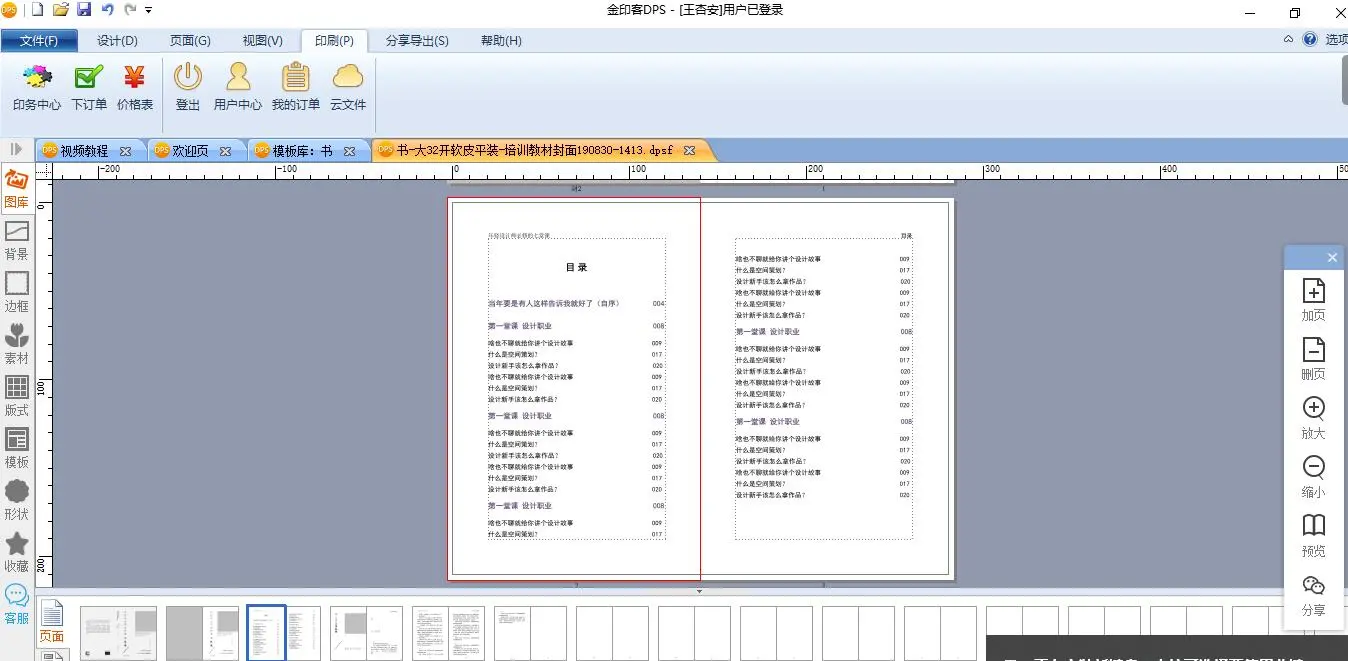Viewport: 1348px width, 661px height.
Task: Open the 形状 shapes panel
Action: point(17,499)
